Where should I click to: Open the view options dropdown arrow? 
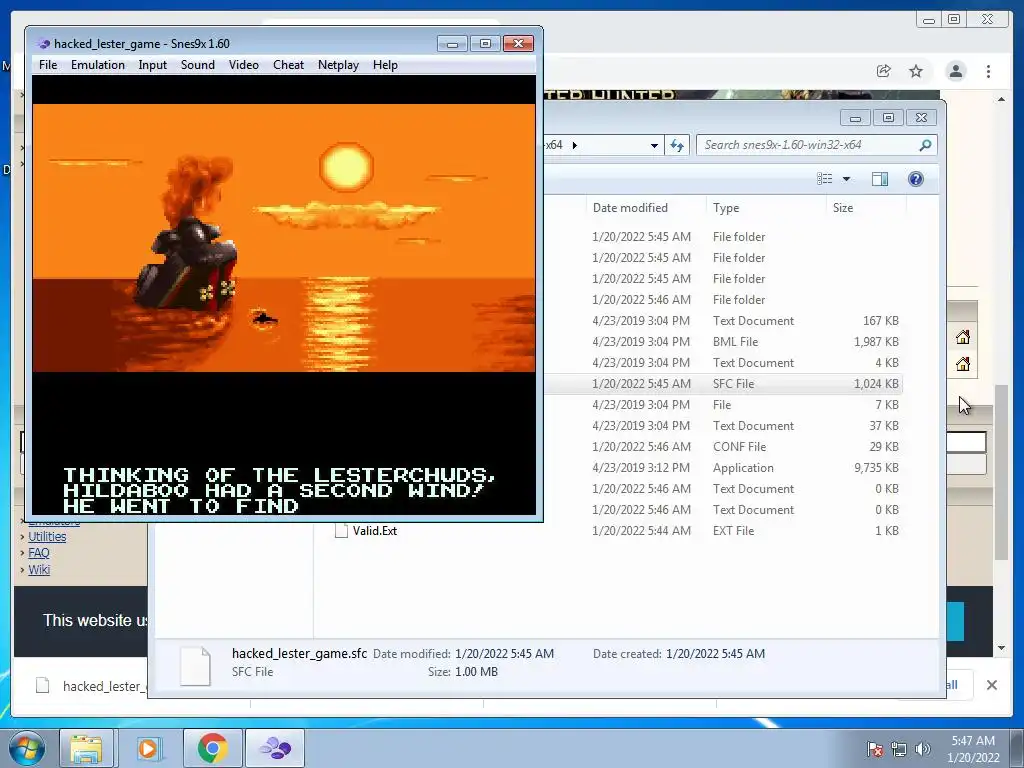(846, 179)
